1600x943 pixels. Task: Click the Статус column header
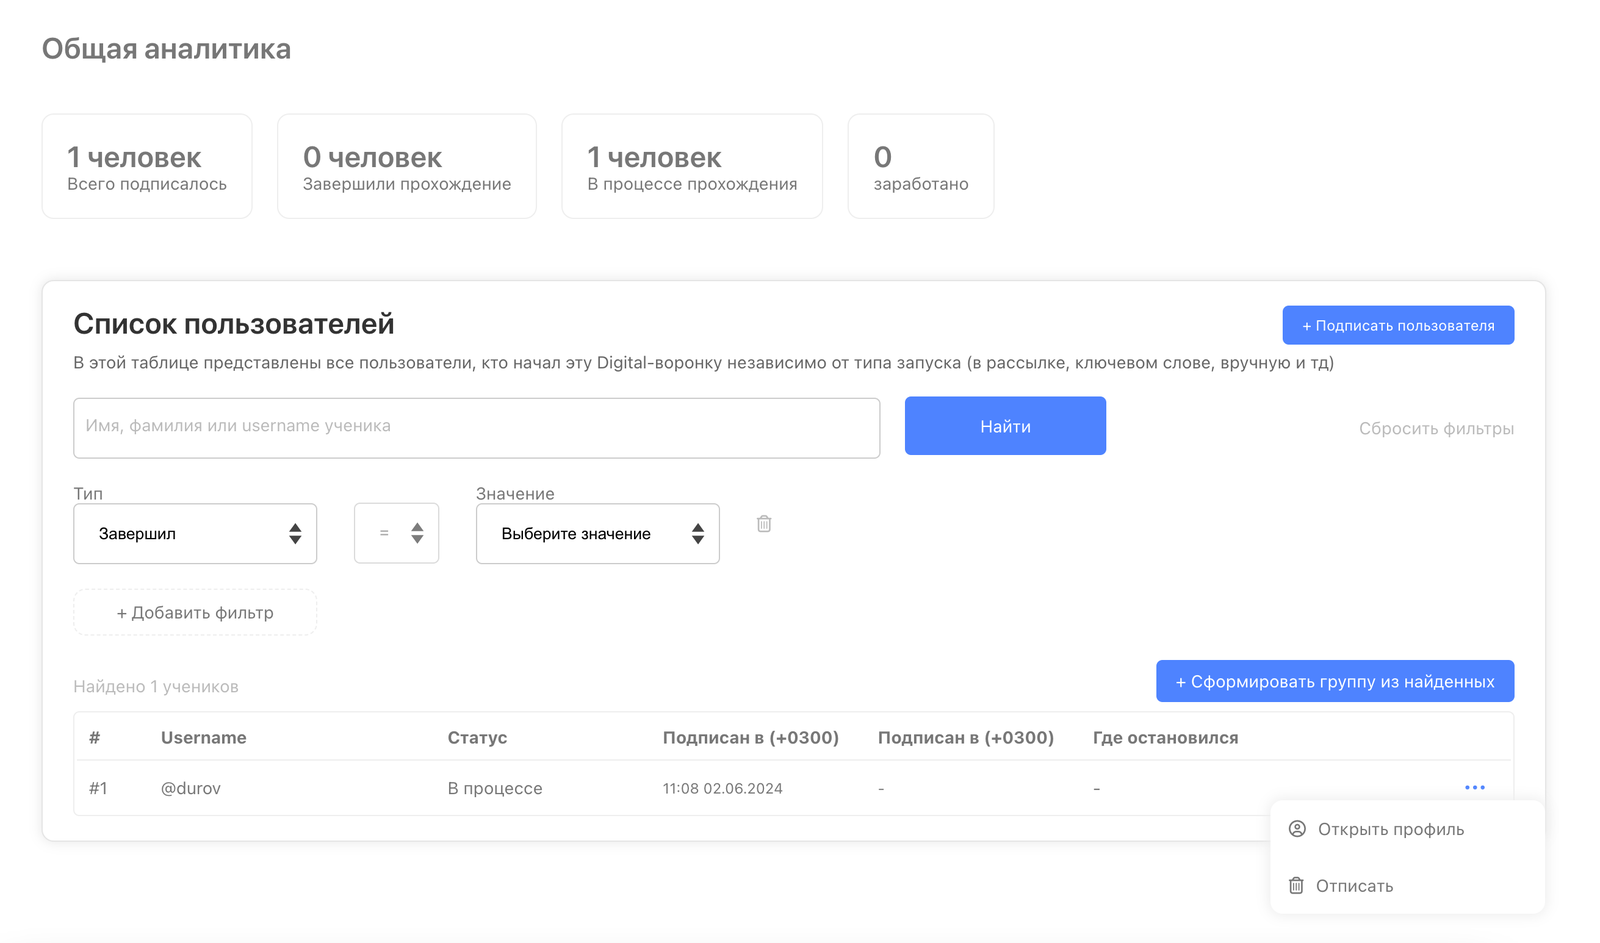[477, 737]
